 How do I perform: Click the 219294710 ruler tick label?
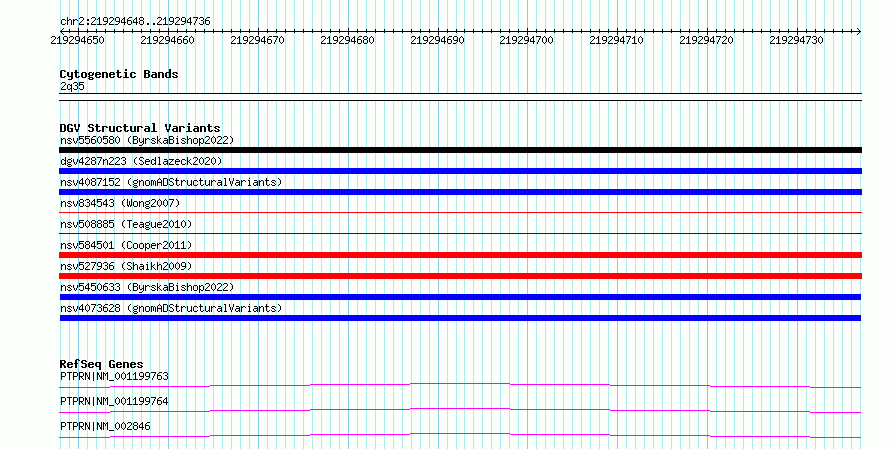616,40
